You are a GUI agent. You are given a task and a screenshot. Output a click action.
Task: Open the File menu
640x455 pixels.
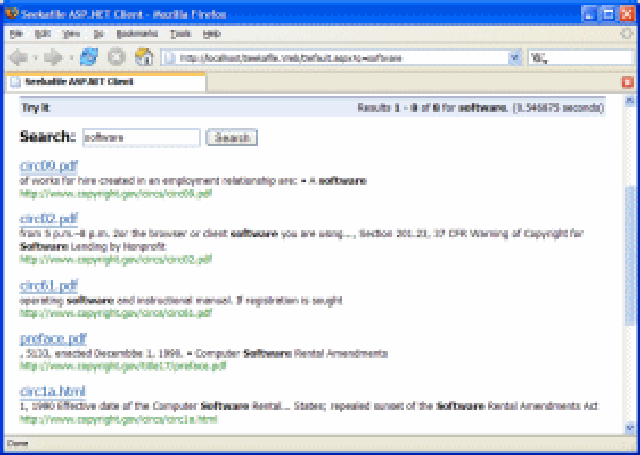[16, 33]
